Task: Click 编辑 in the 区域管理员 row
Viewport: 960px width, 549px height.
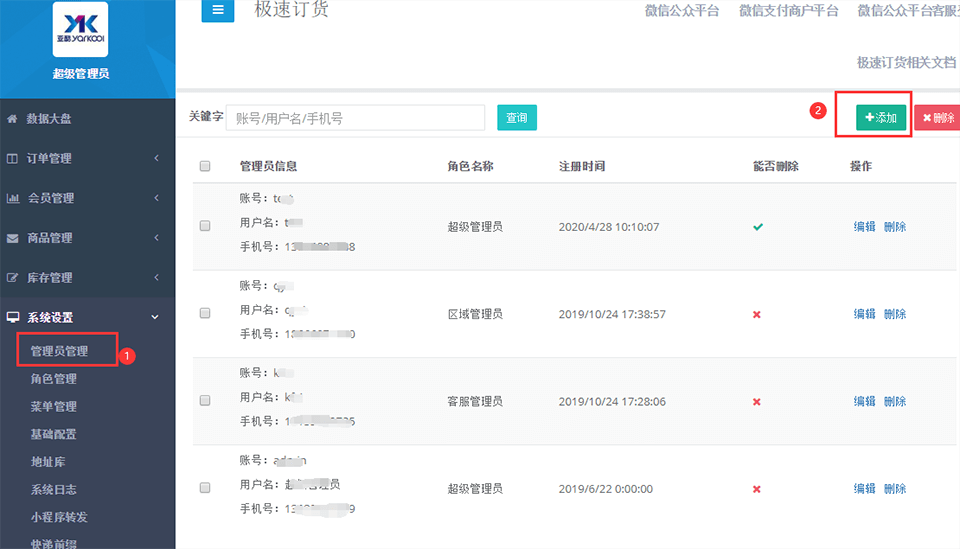Action: pyautogui.click(x=864, y=314)
